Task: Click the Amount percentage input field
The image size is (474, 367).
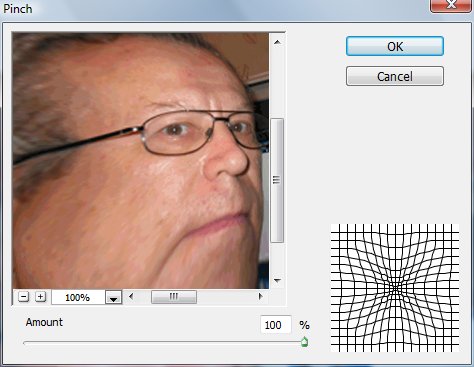Action: pos(276,325)
